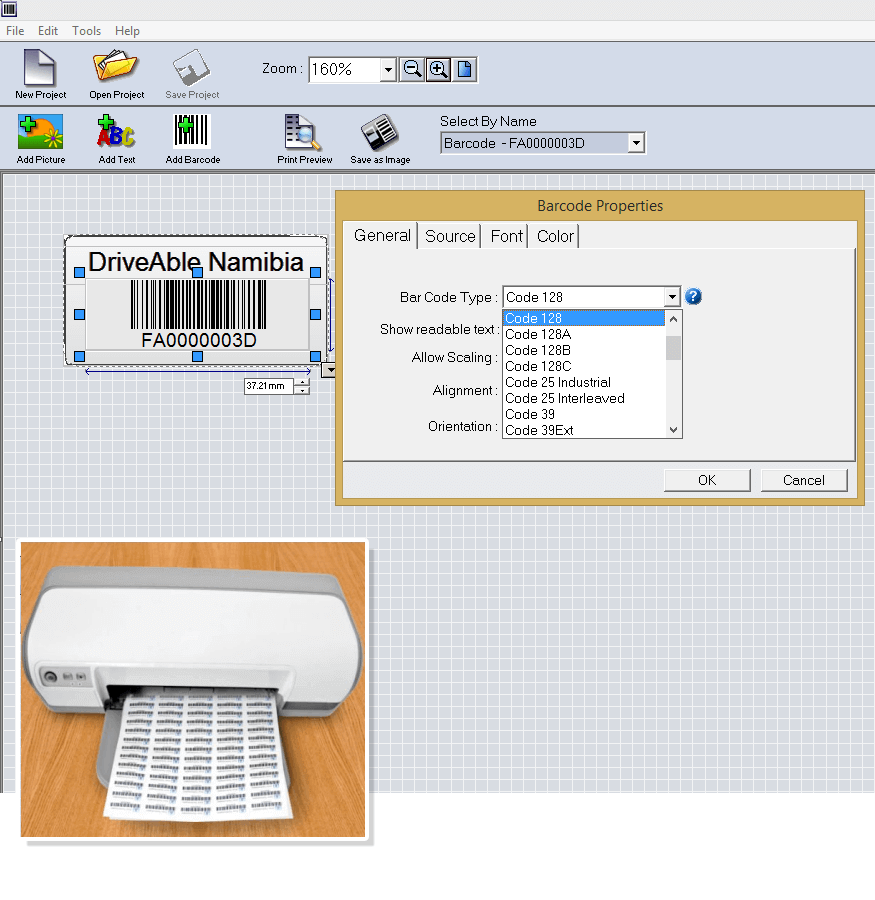Open the Open Project folder icon
The width and height of the screenshot is (875, 900).
115,65
